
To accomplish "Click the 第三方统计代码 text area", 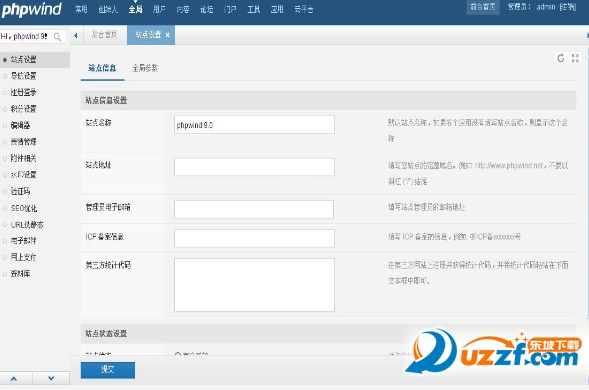I will 254,285.
